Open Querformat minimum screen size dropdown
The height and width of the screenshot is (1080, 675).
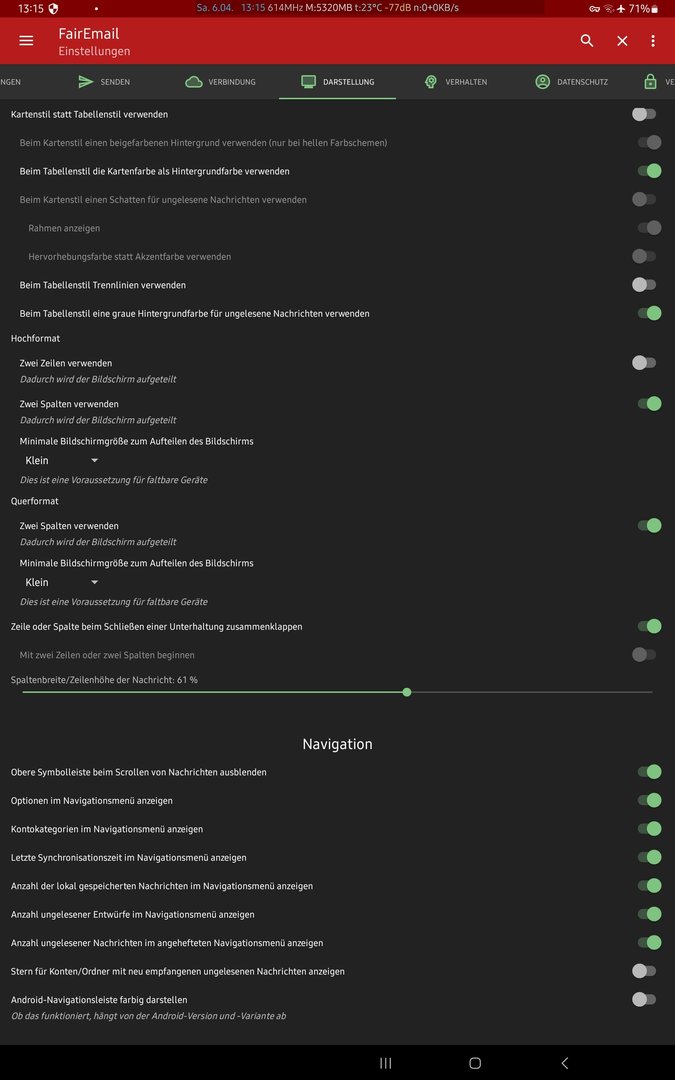tap(62, 583)
